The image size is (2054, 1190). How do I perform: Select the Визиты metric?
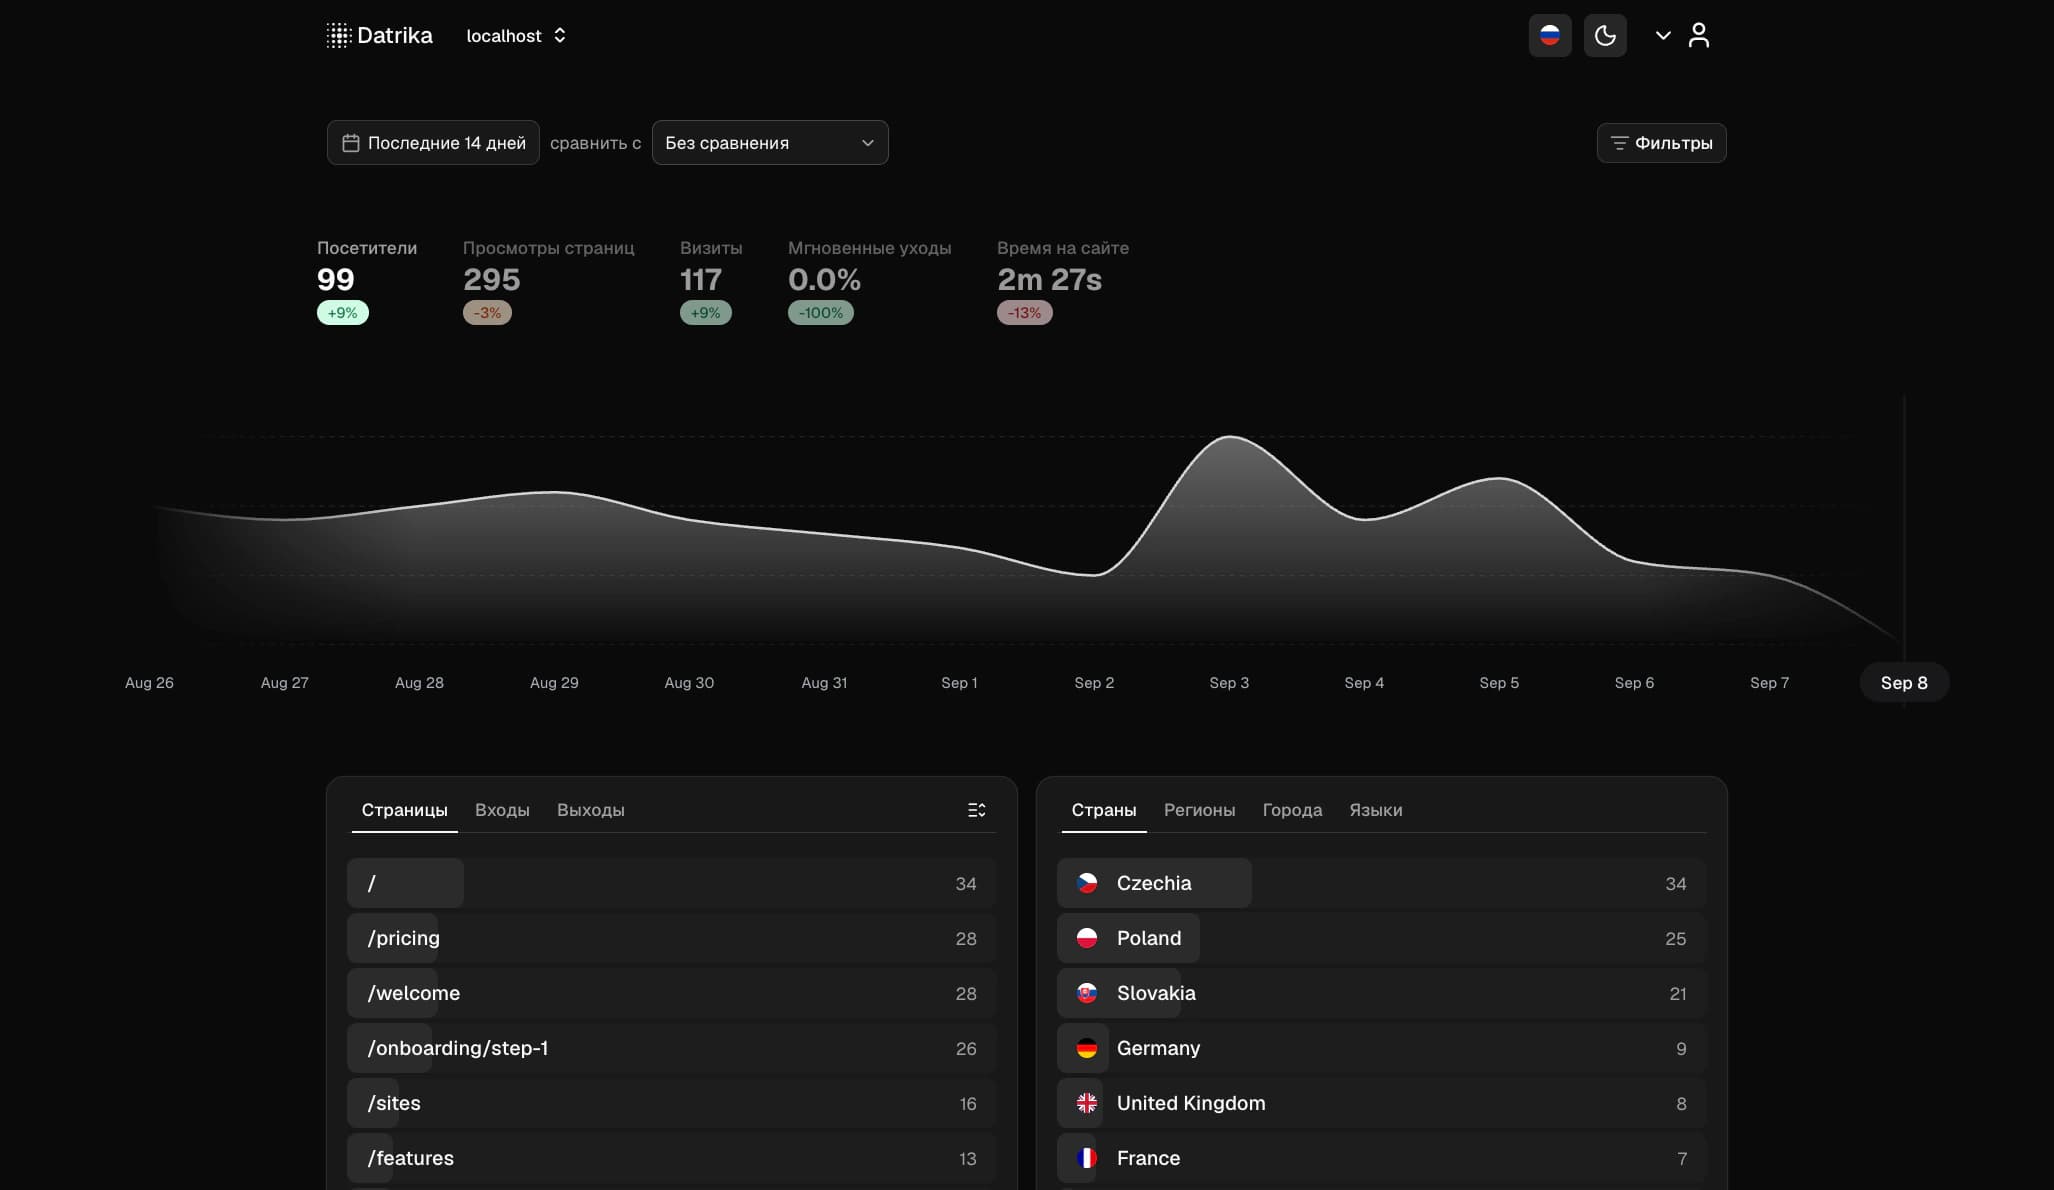711,281
